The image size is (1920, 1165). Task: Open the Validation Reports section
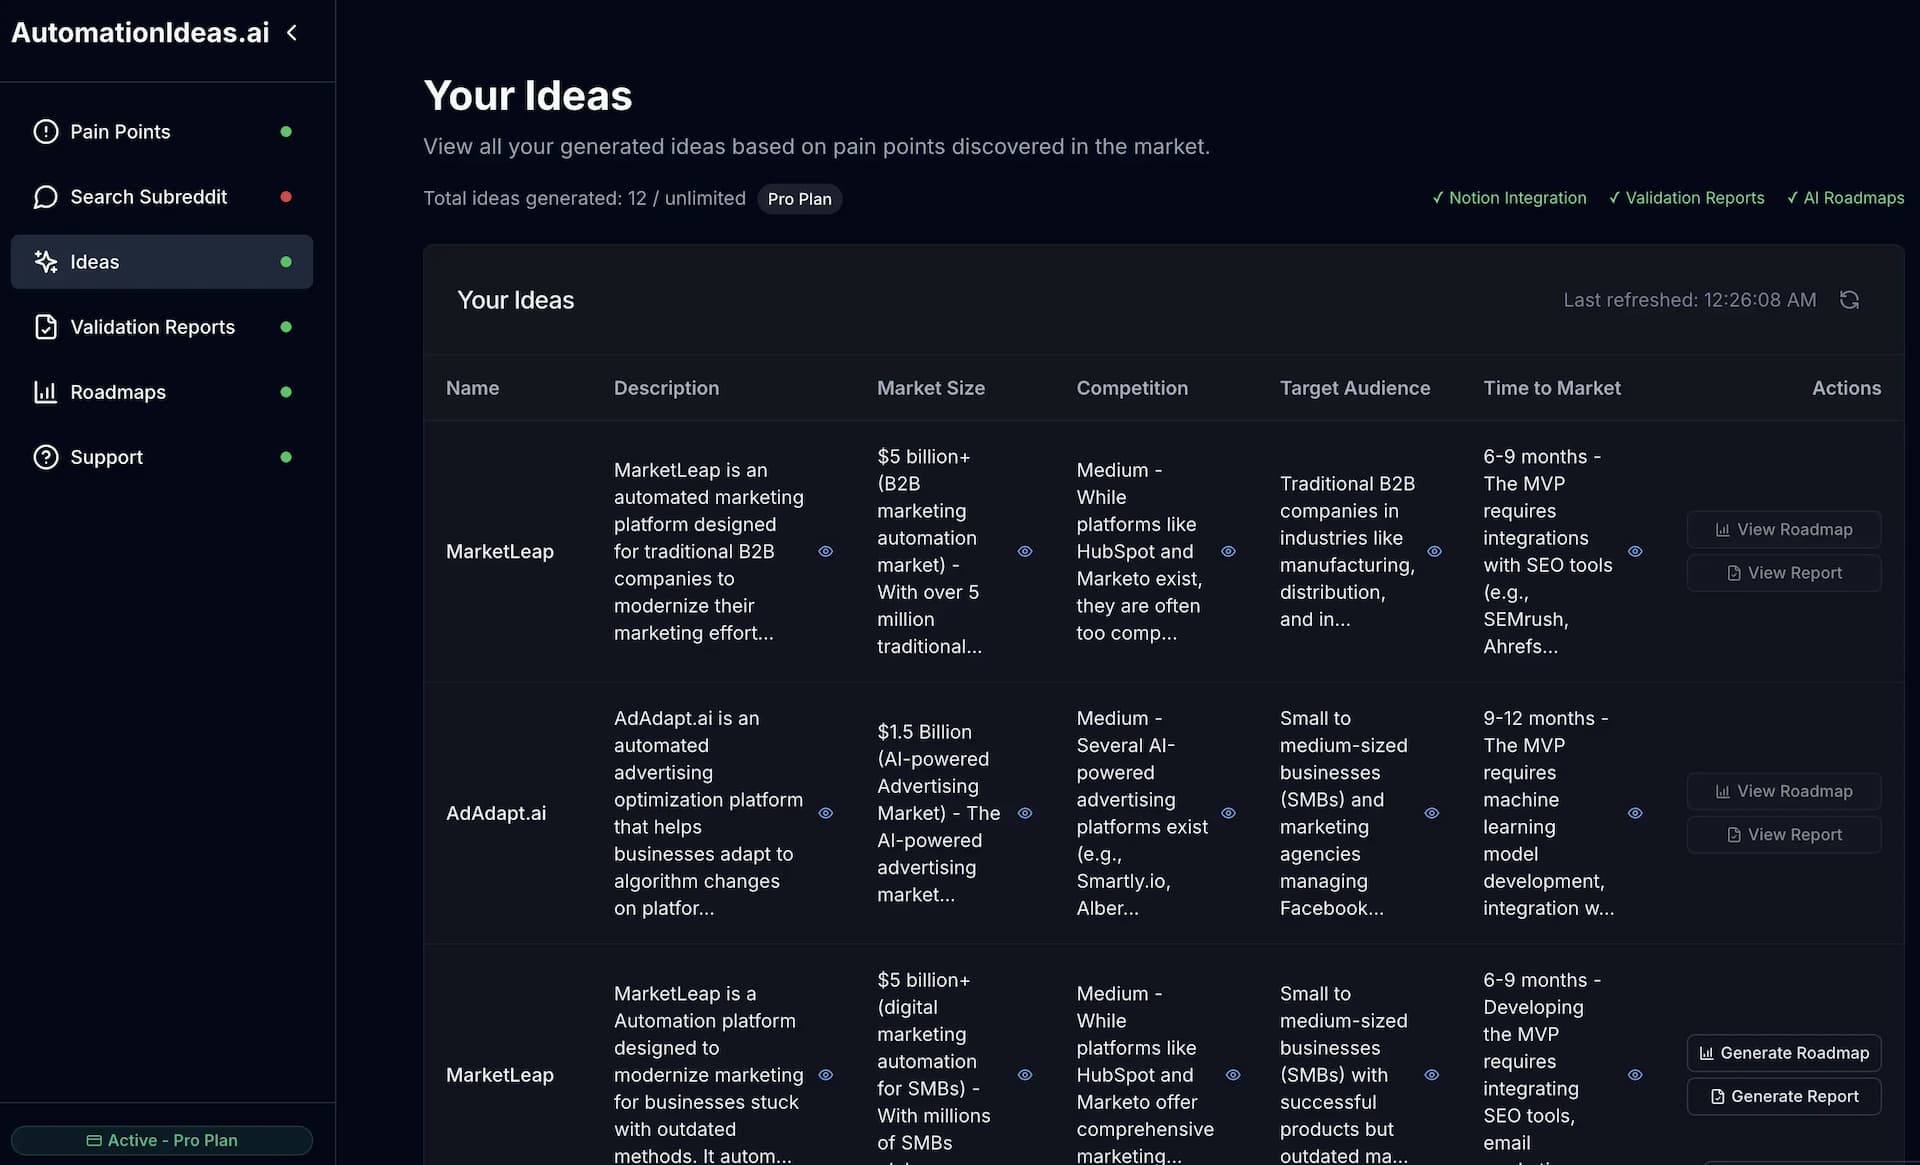(x=152, y=326)
